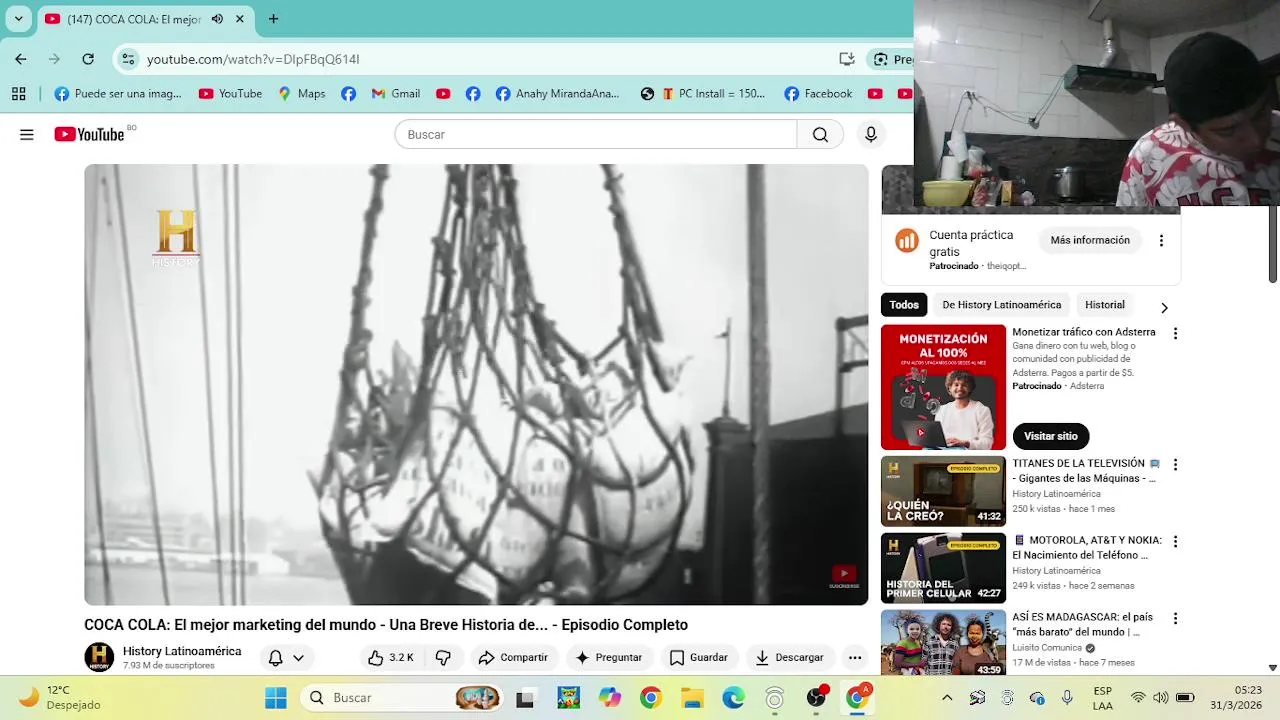Click the subscribe watermark in the video
Screen dimensions: 1280x720
[x=844, y=576]
